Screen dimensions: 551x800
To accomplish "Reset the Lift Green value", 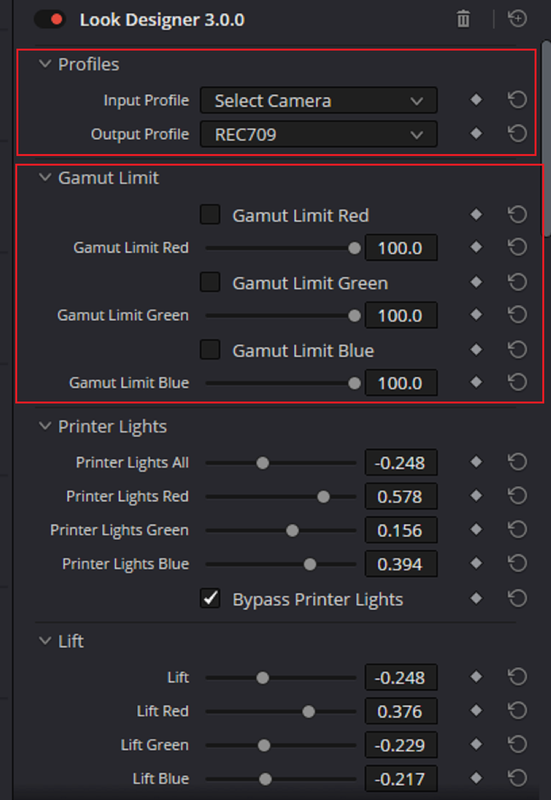I will [517, 744].
